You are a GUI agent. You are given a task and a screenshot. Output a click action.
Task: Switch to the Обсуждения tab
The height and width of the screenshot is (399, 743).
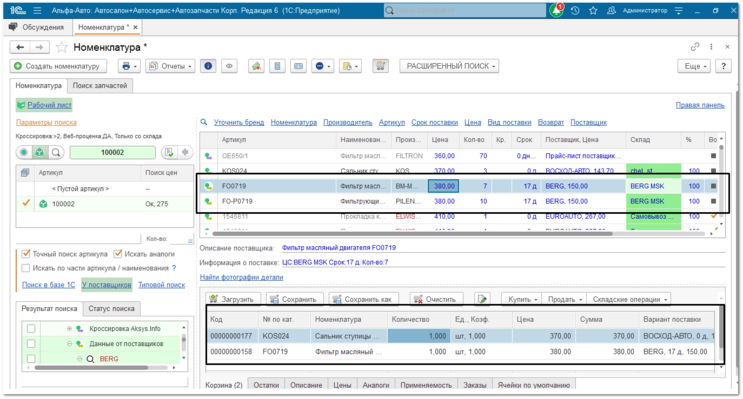tap(37, 27)
